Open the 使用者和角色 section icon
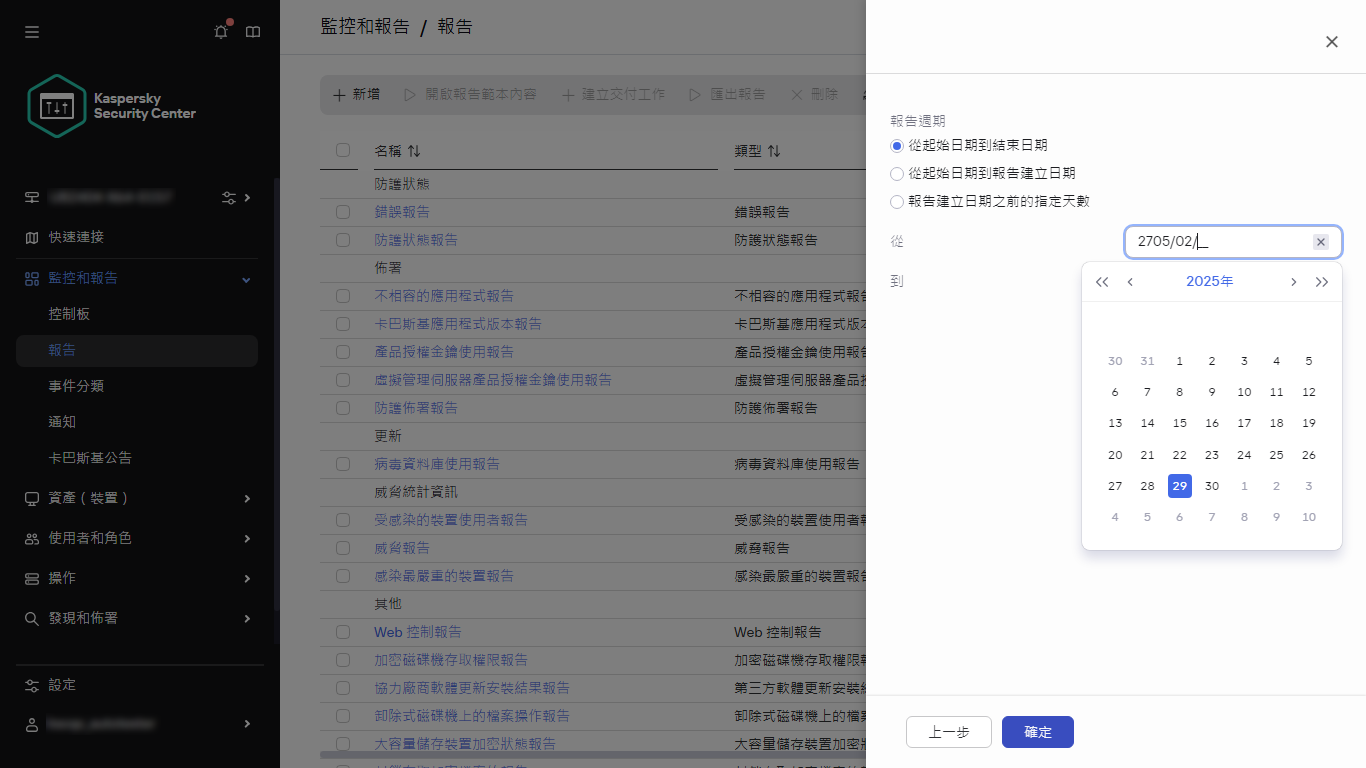Screen dimensions: 1366x768 tap(32, 538)
